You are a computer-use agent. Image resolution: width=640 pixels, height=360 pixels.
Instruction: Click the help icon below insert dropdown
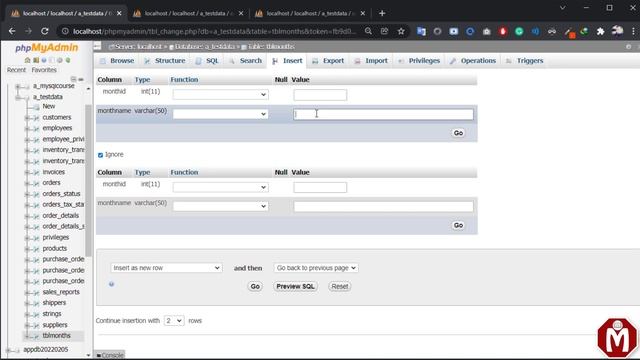[x=111, y=284]
